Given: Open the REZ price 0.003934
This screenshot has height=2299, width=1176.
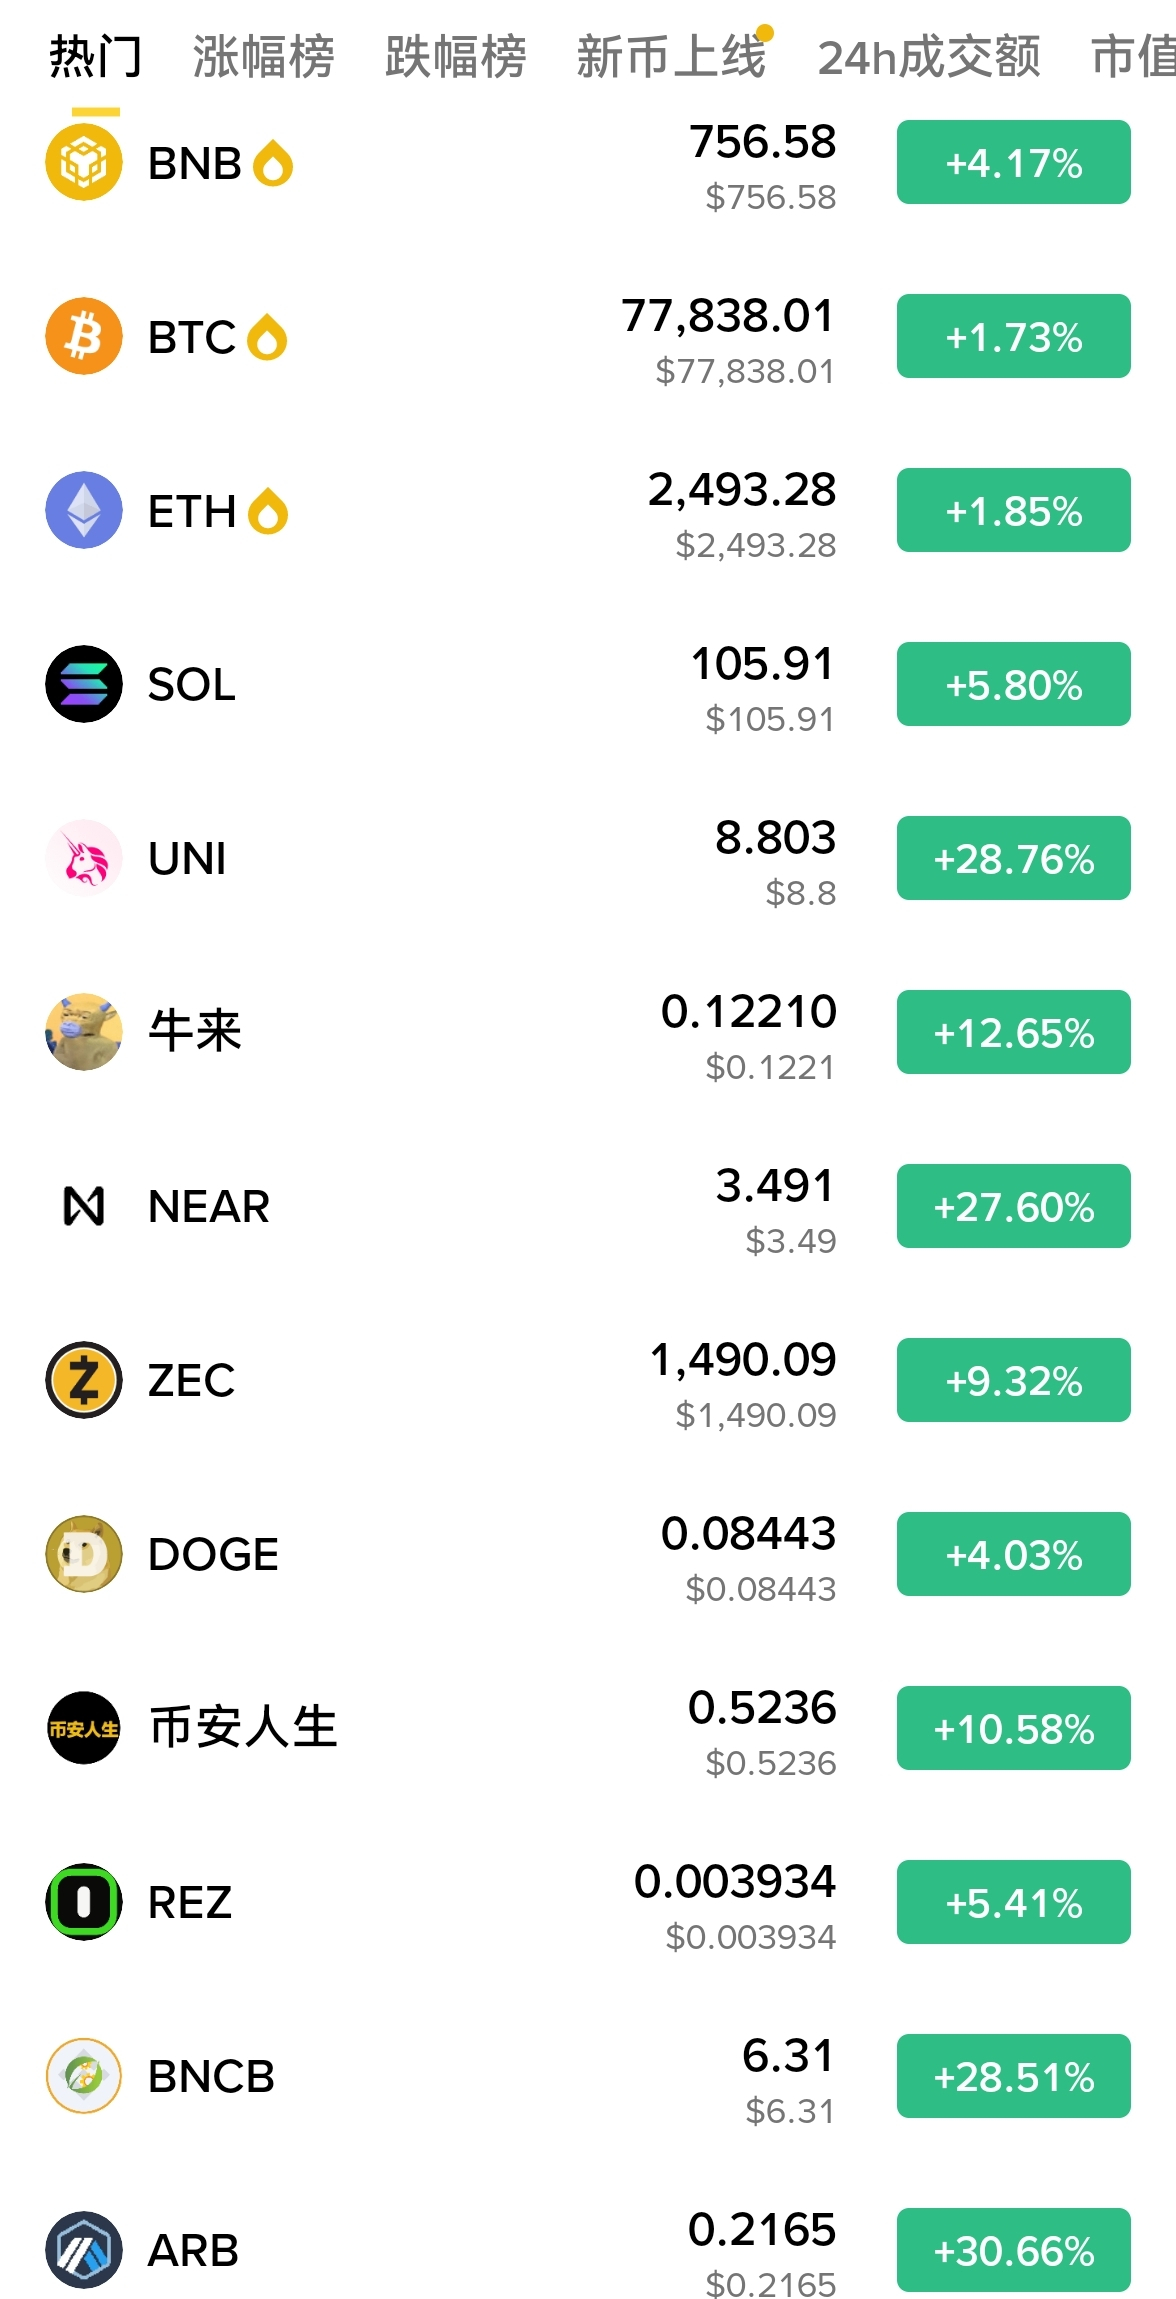Looking at the screenshot, I should pos(735,1882).
